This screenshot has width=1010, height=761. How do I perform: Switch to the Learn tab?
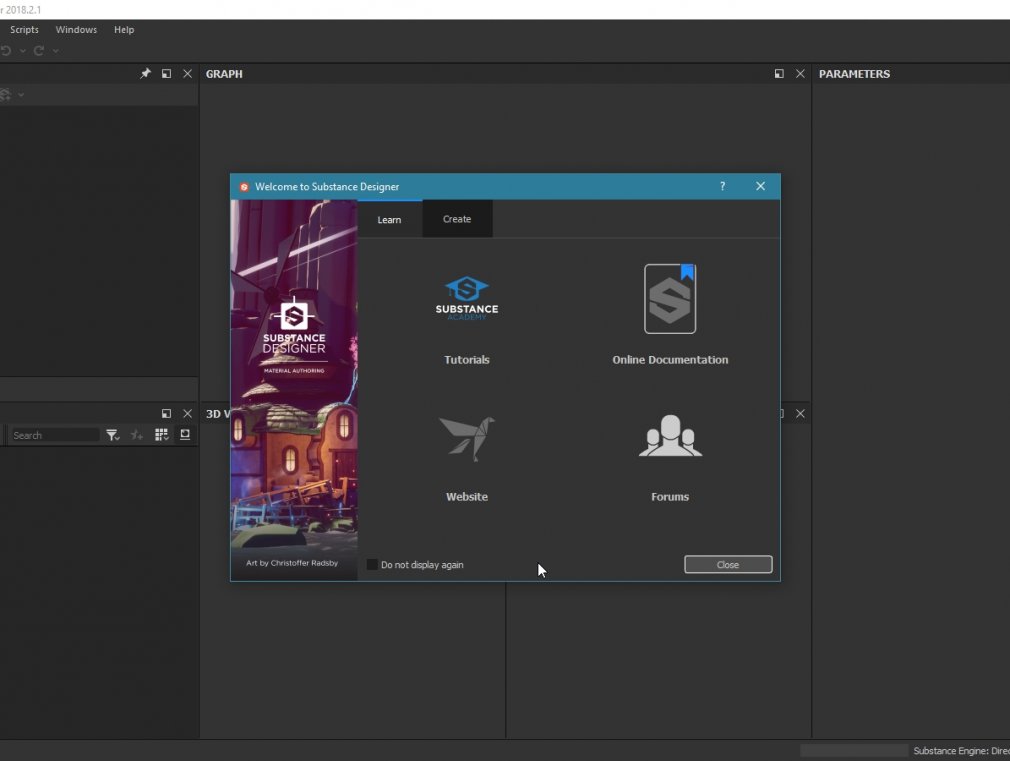(x=389, y=219)
